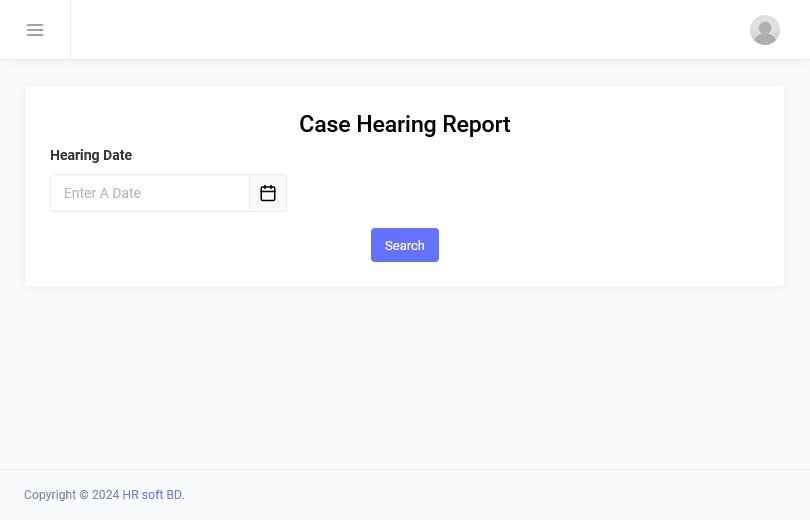Visit the HR soft BD link
This screenshot has width=810, height=520.
[152, 495]
